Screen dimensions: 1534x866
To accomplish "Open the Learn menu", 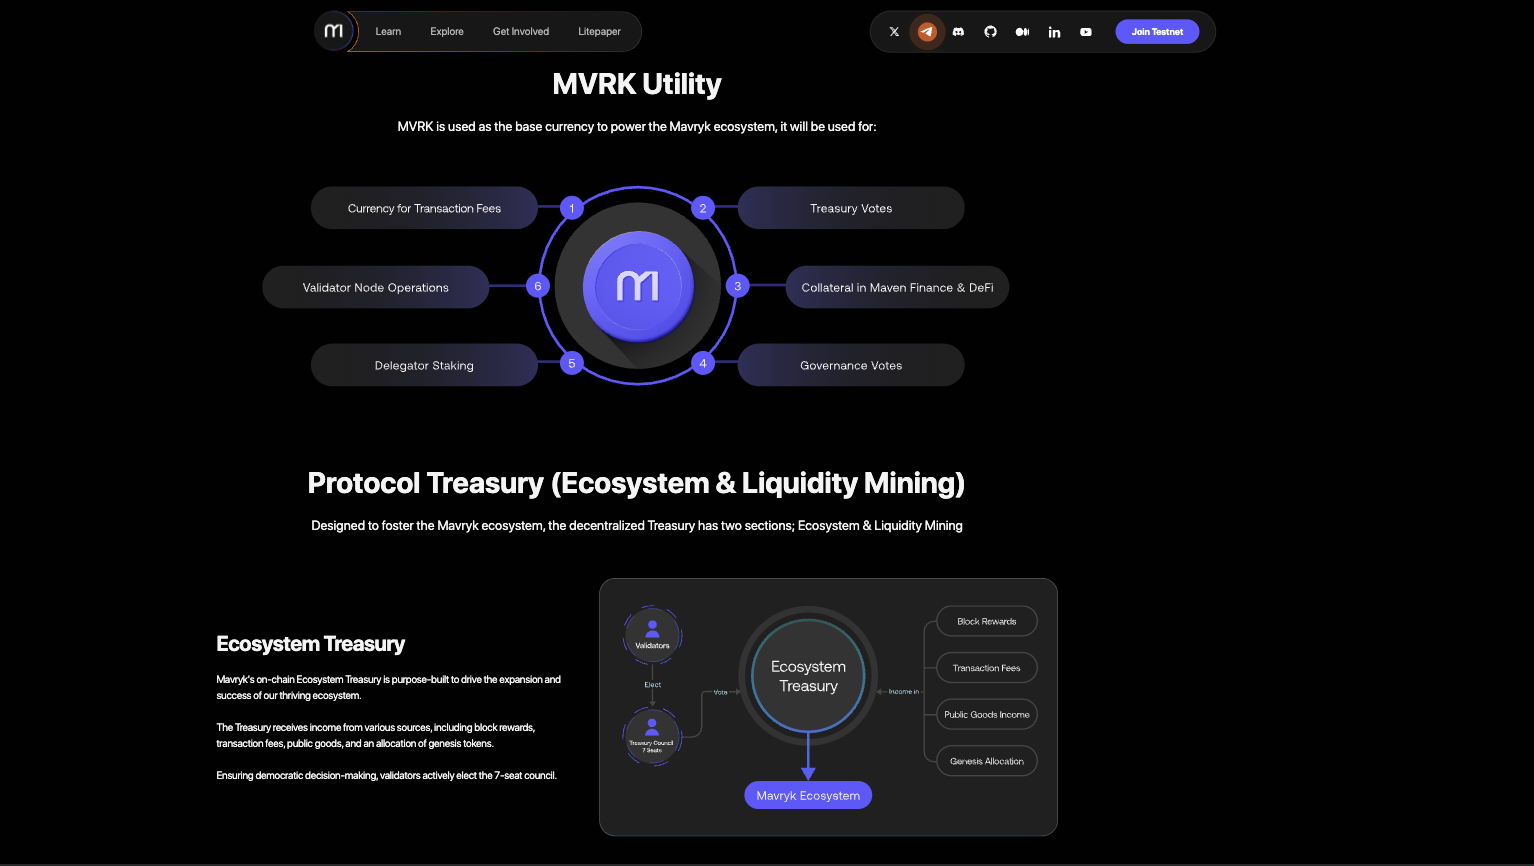I will pyautogui.click(x=388, y=32).
